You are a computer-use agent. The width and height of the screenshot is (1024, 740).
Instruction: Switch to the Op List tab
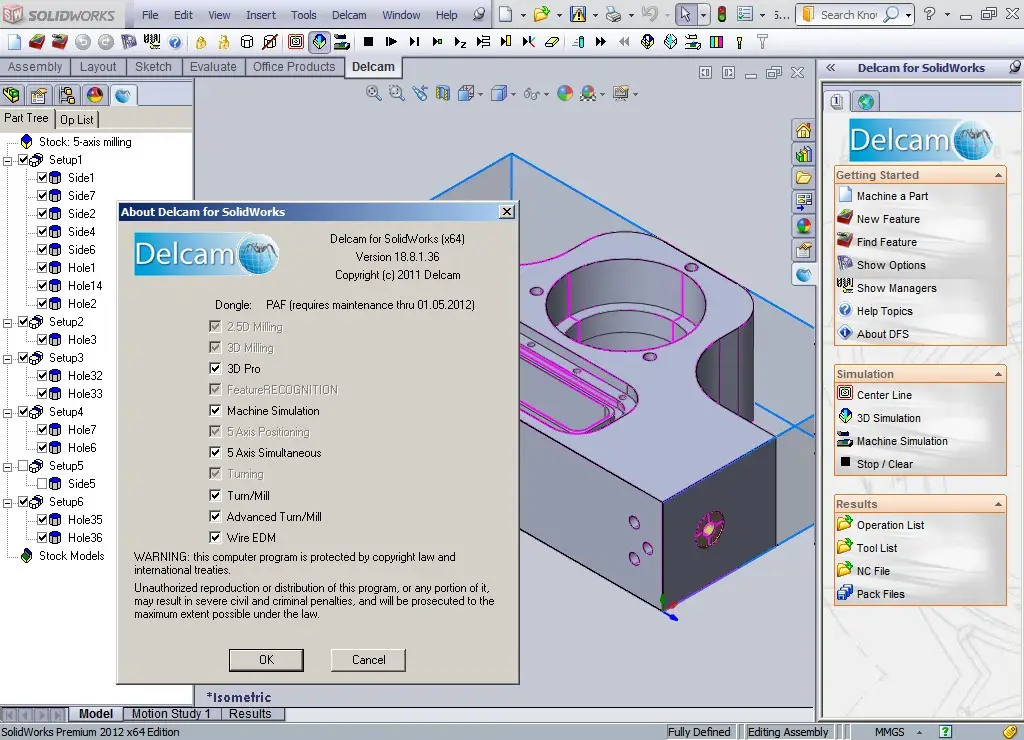(76, 120)
